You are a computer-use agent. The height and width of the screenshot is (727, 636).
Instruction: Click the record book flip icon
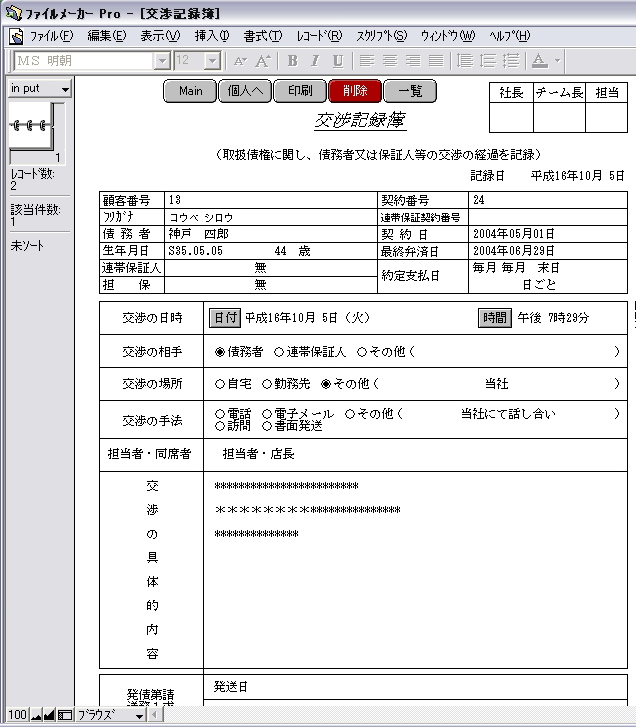coord(32,126)
